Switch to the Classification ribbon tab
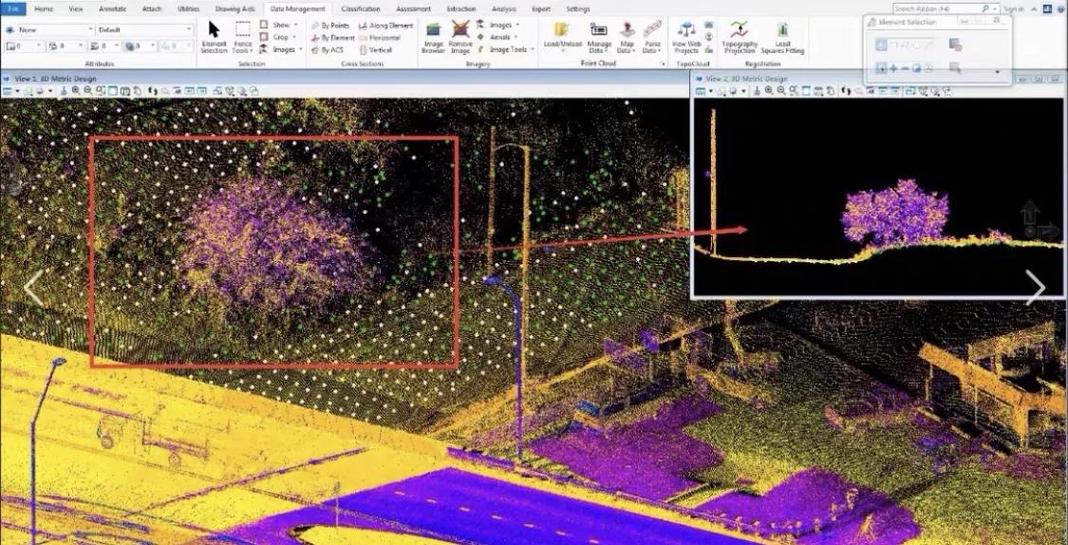 (x=360, y=8)
